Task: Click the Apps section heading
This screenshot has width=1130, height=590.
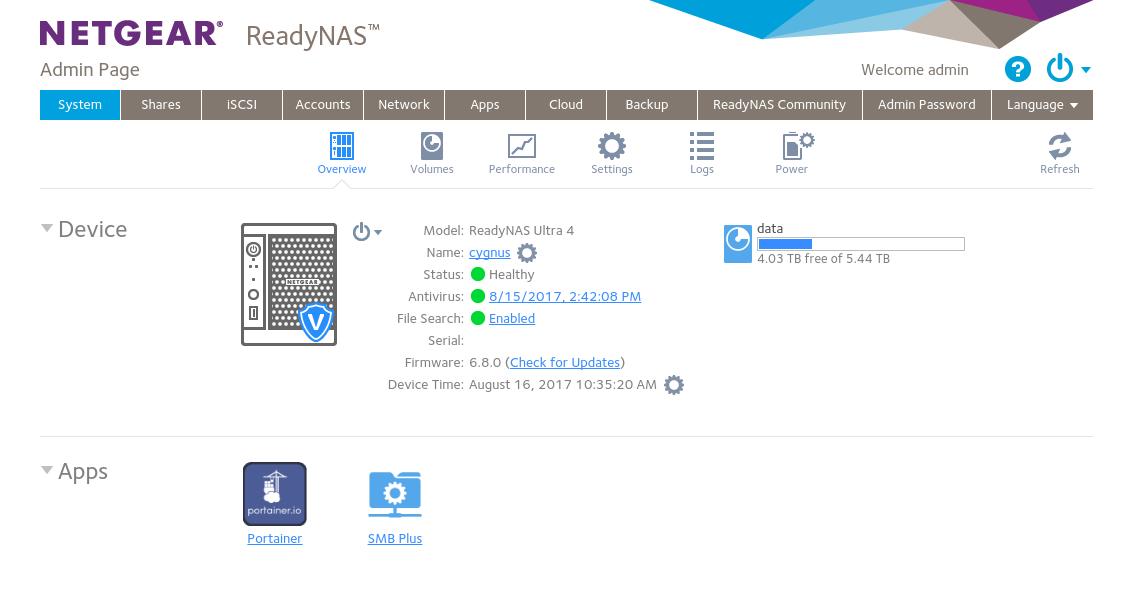Action: click(x=83, y=471)
